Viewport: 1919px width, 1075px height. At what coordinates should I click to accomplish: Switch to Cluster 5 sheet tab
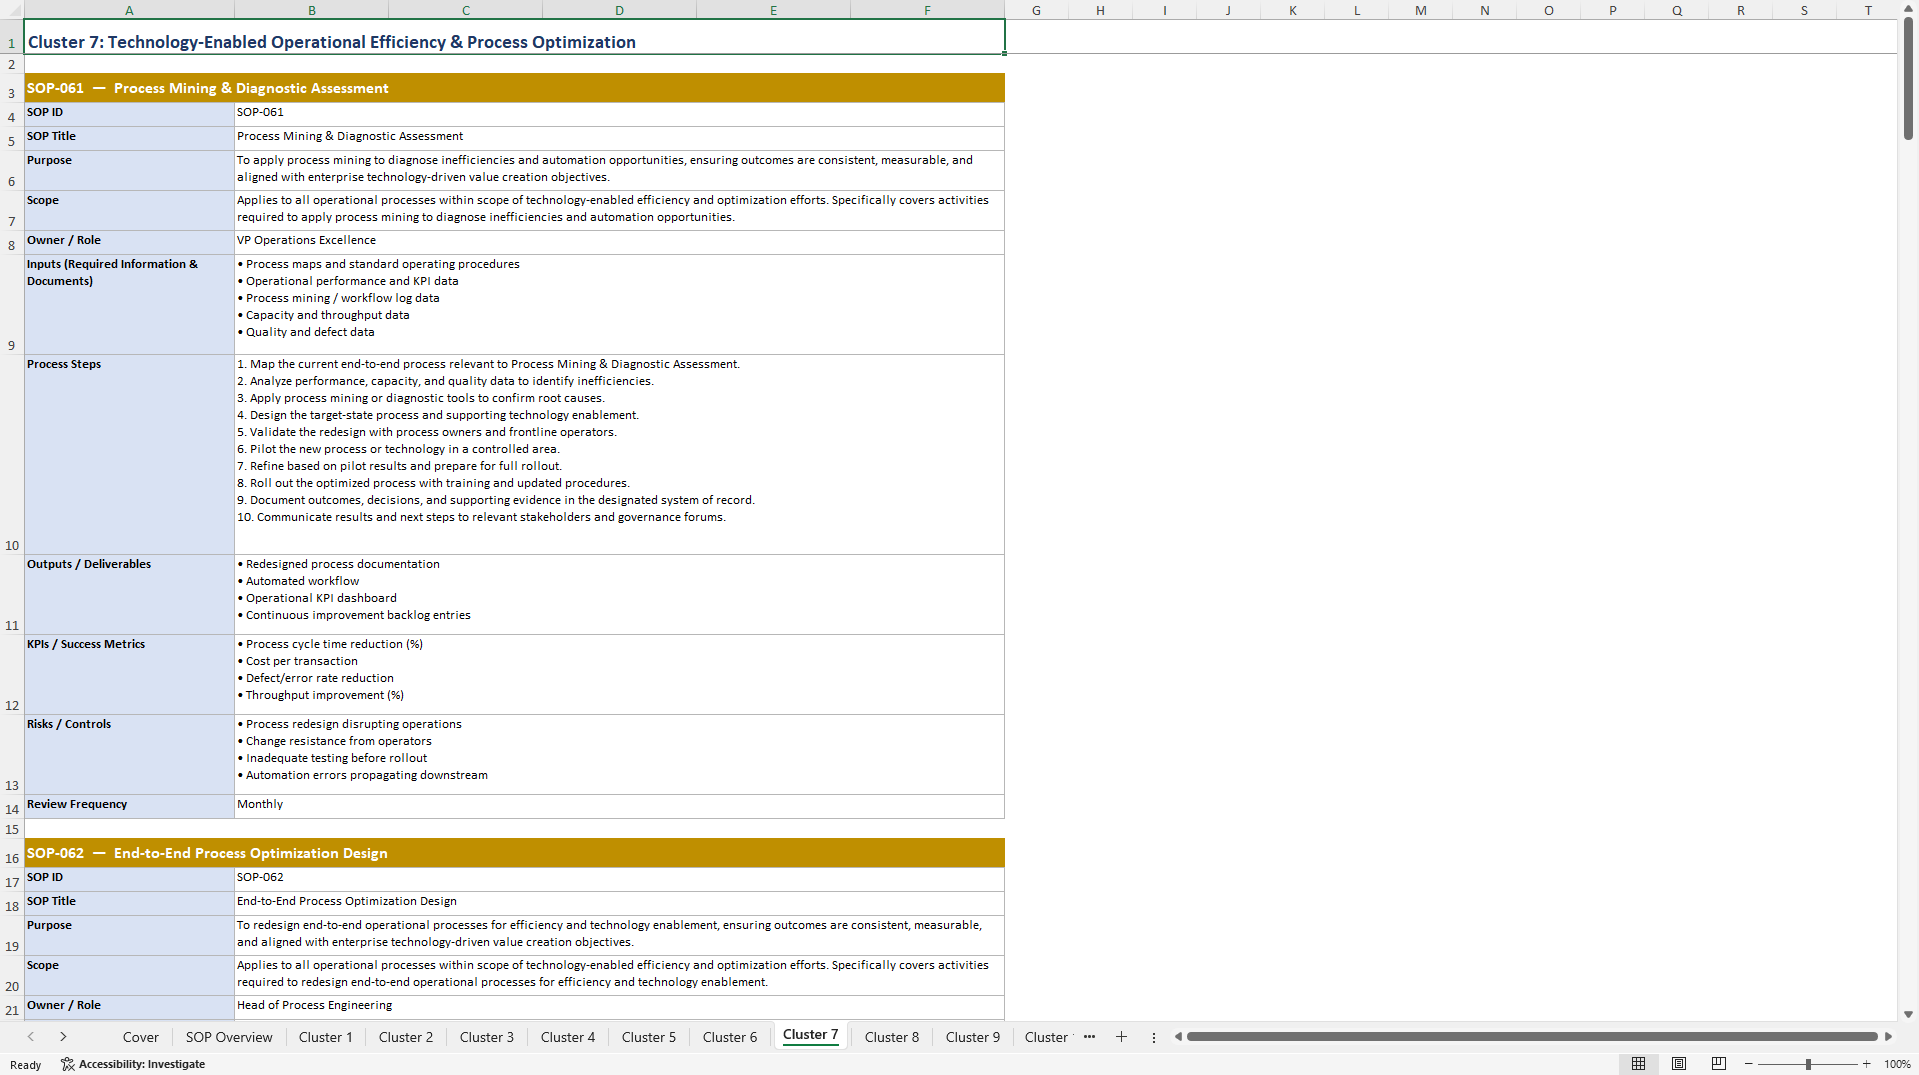point(649,1037)
